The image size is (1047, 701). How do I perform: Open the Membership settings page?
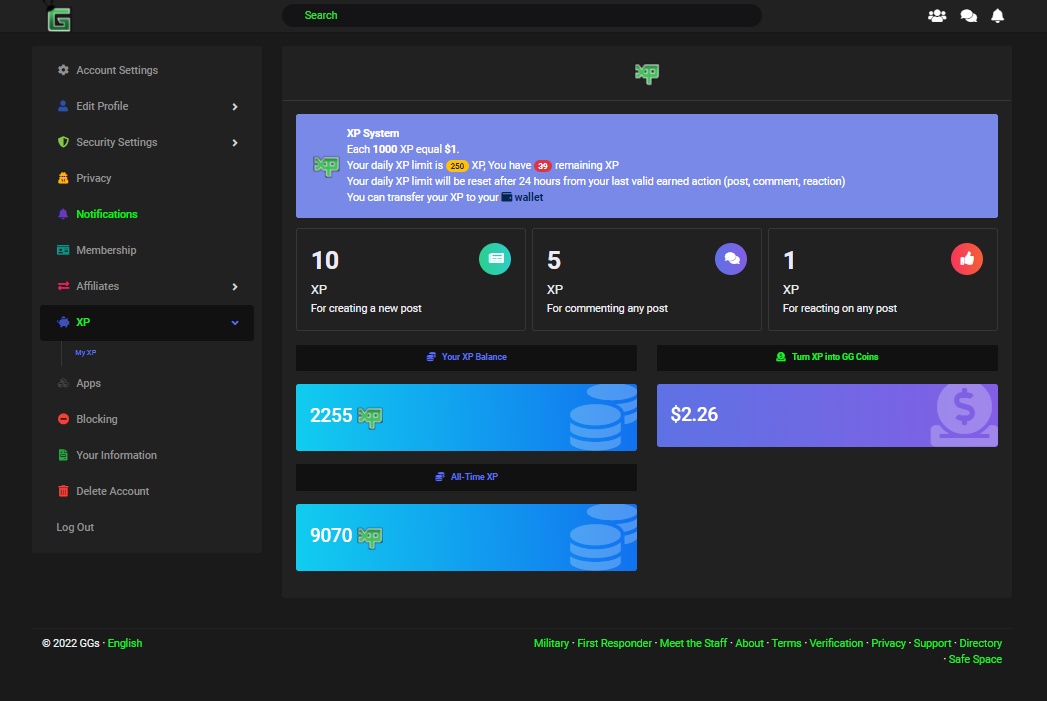(104, 250)
